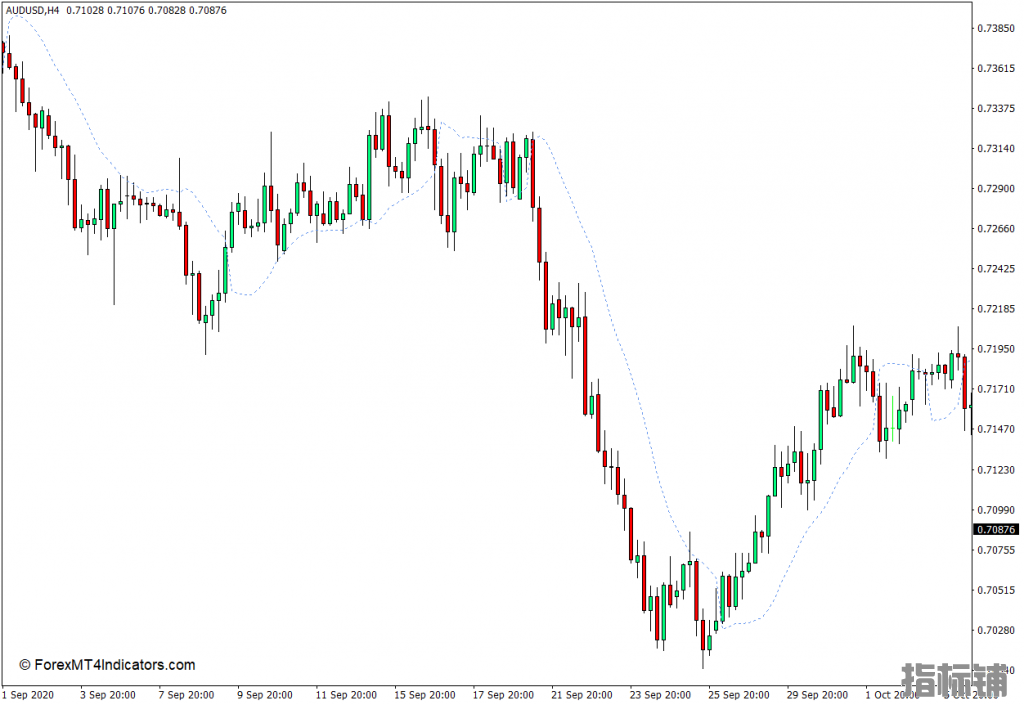Click the 9 Sep 20:00 date label

click(264, 695)
